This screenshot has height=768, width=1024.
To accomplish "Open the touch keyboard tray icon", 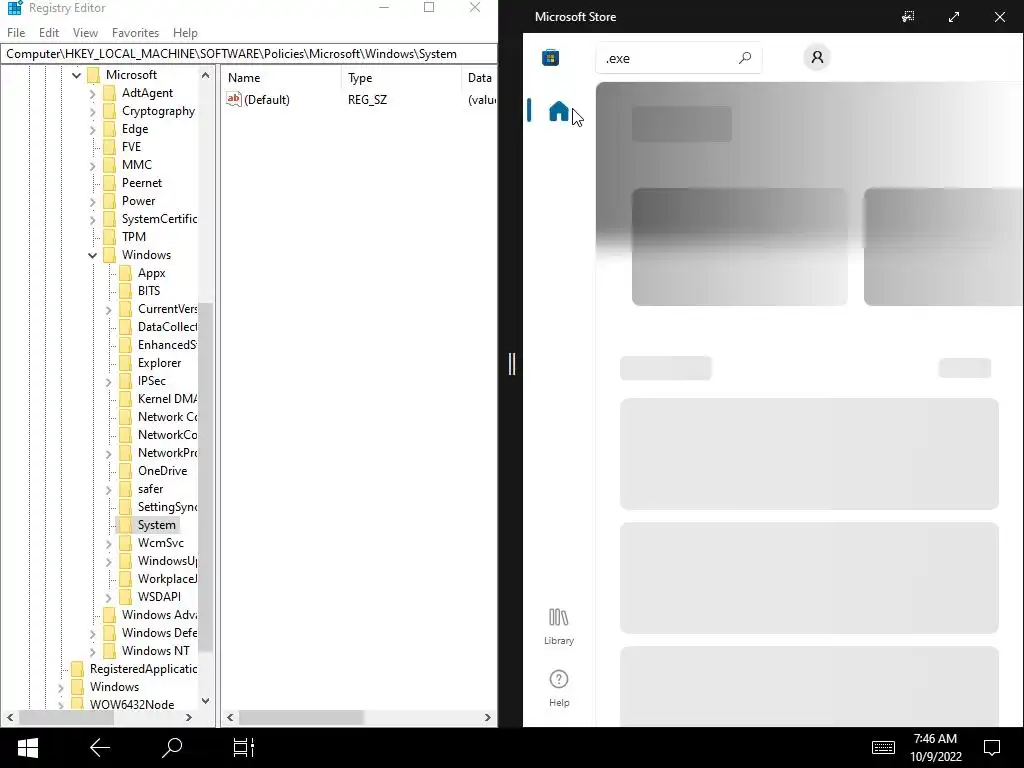I will click(x=883, y=748).
